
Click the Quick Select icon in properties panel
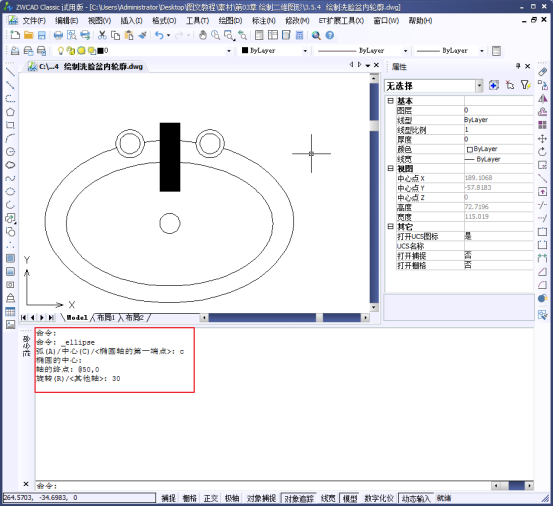coord(525,85)
